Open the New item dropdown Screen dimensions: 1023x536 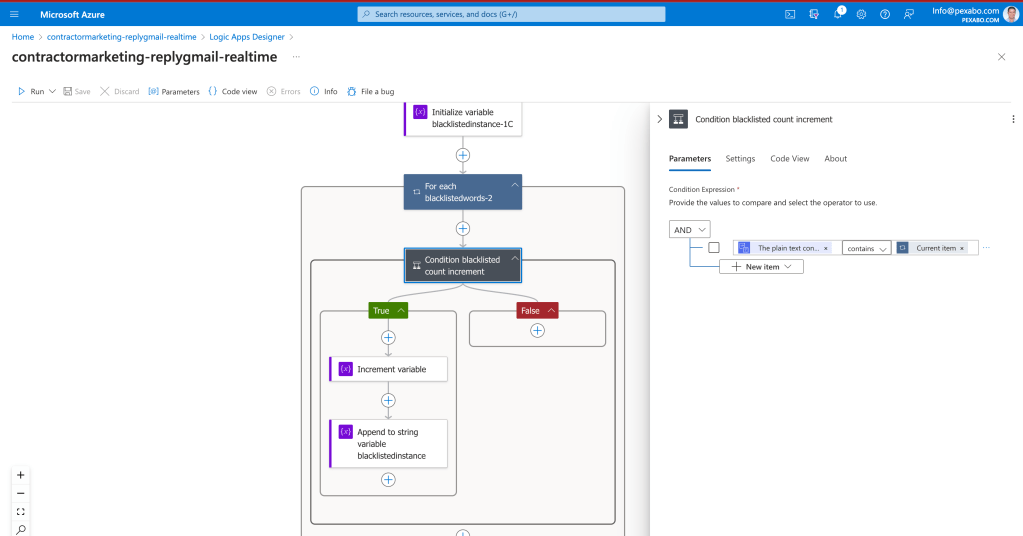pyautogui.click(x=761, y=267)
